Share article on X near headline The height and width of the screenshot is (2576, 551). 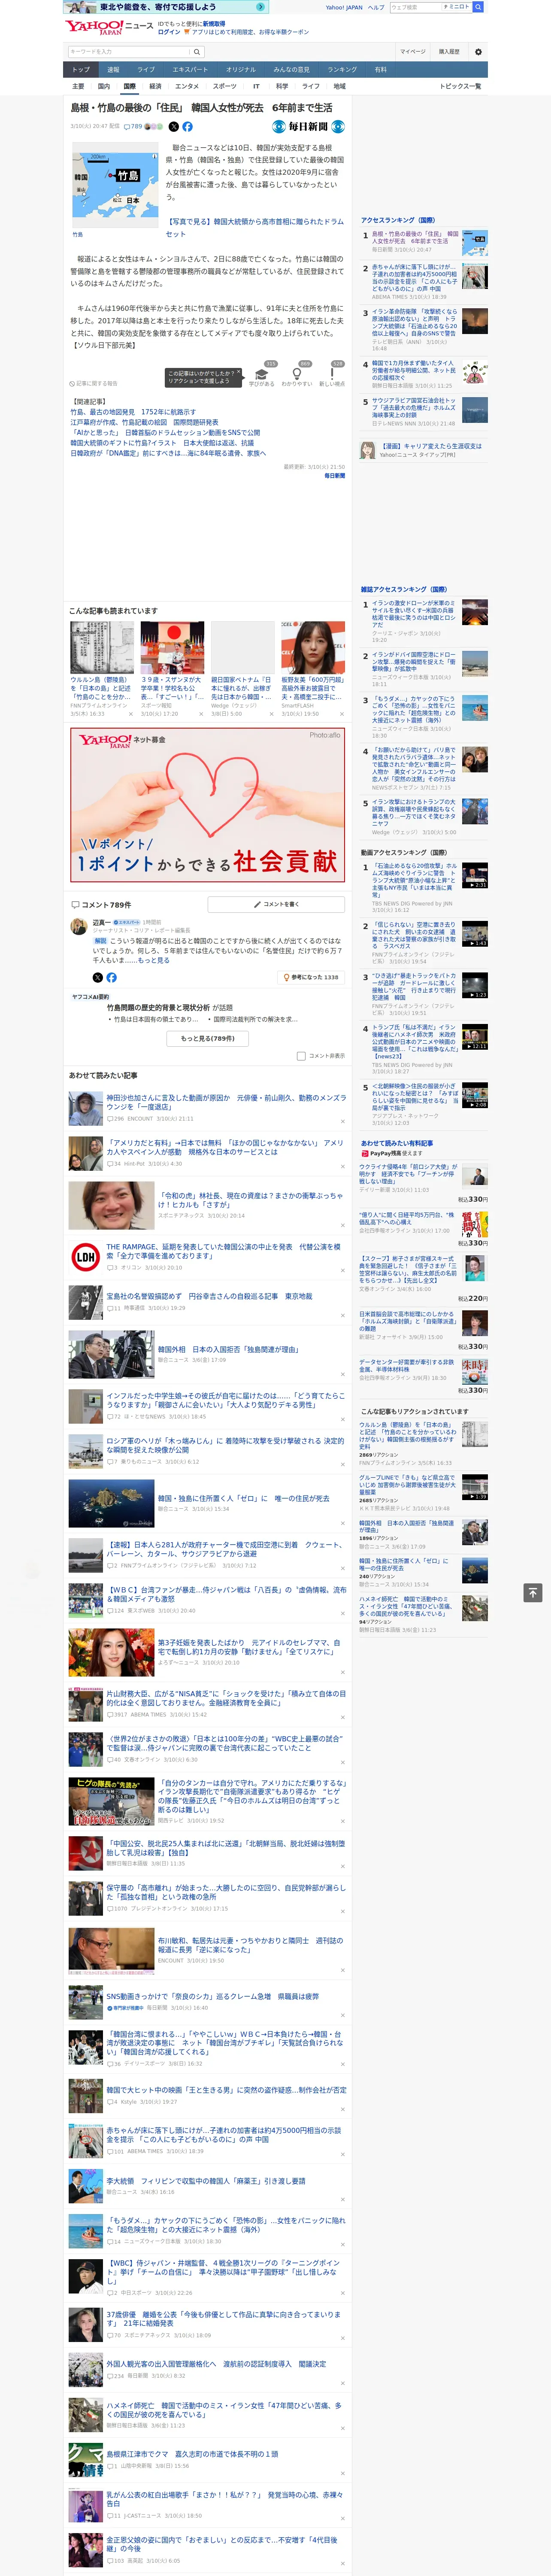pos(173,127)
